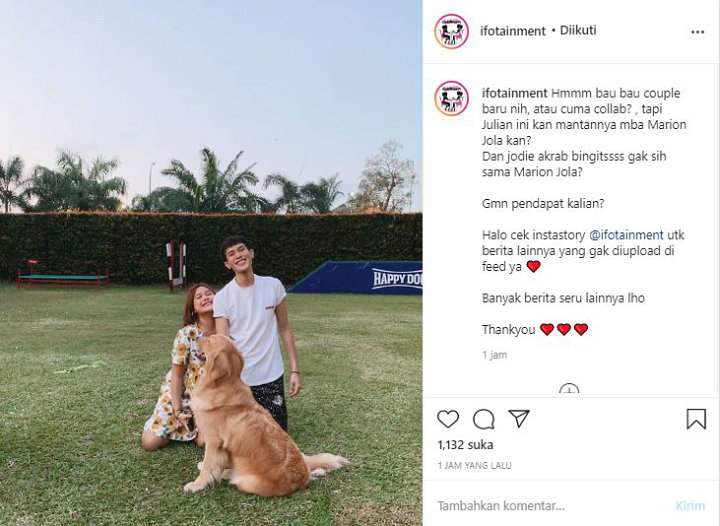Image resolution: width=720 pixels, height=526 pixels.
Task: Open the 1 JAM YANG LALU timestamp
Action: pyautogui.click(x=474, y=465)
